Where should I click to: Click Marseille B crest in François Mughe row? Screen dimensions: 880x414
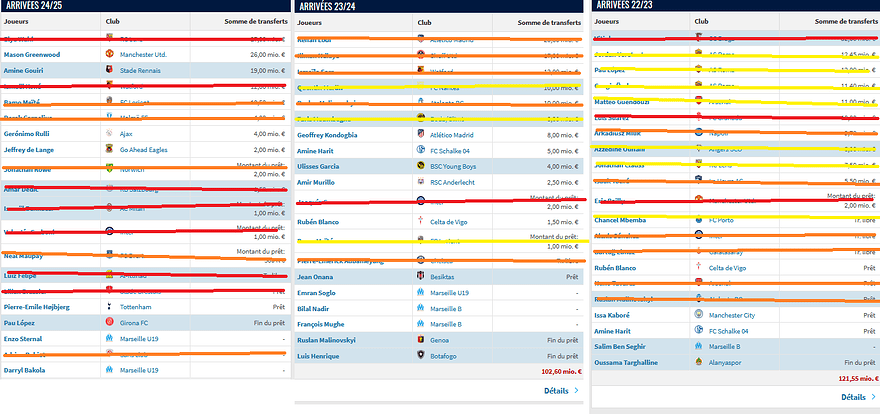point(421,324)
